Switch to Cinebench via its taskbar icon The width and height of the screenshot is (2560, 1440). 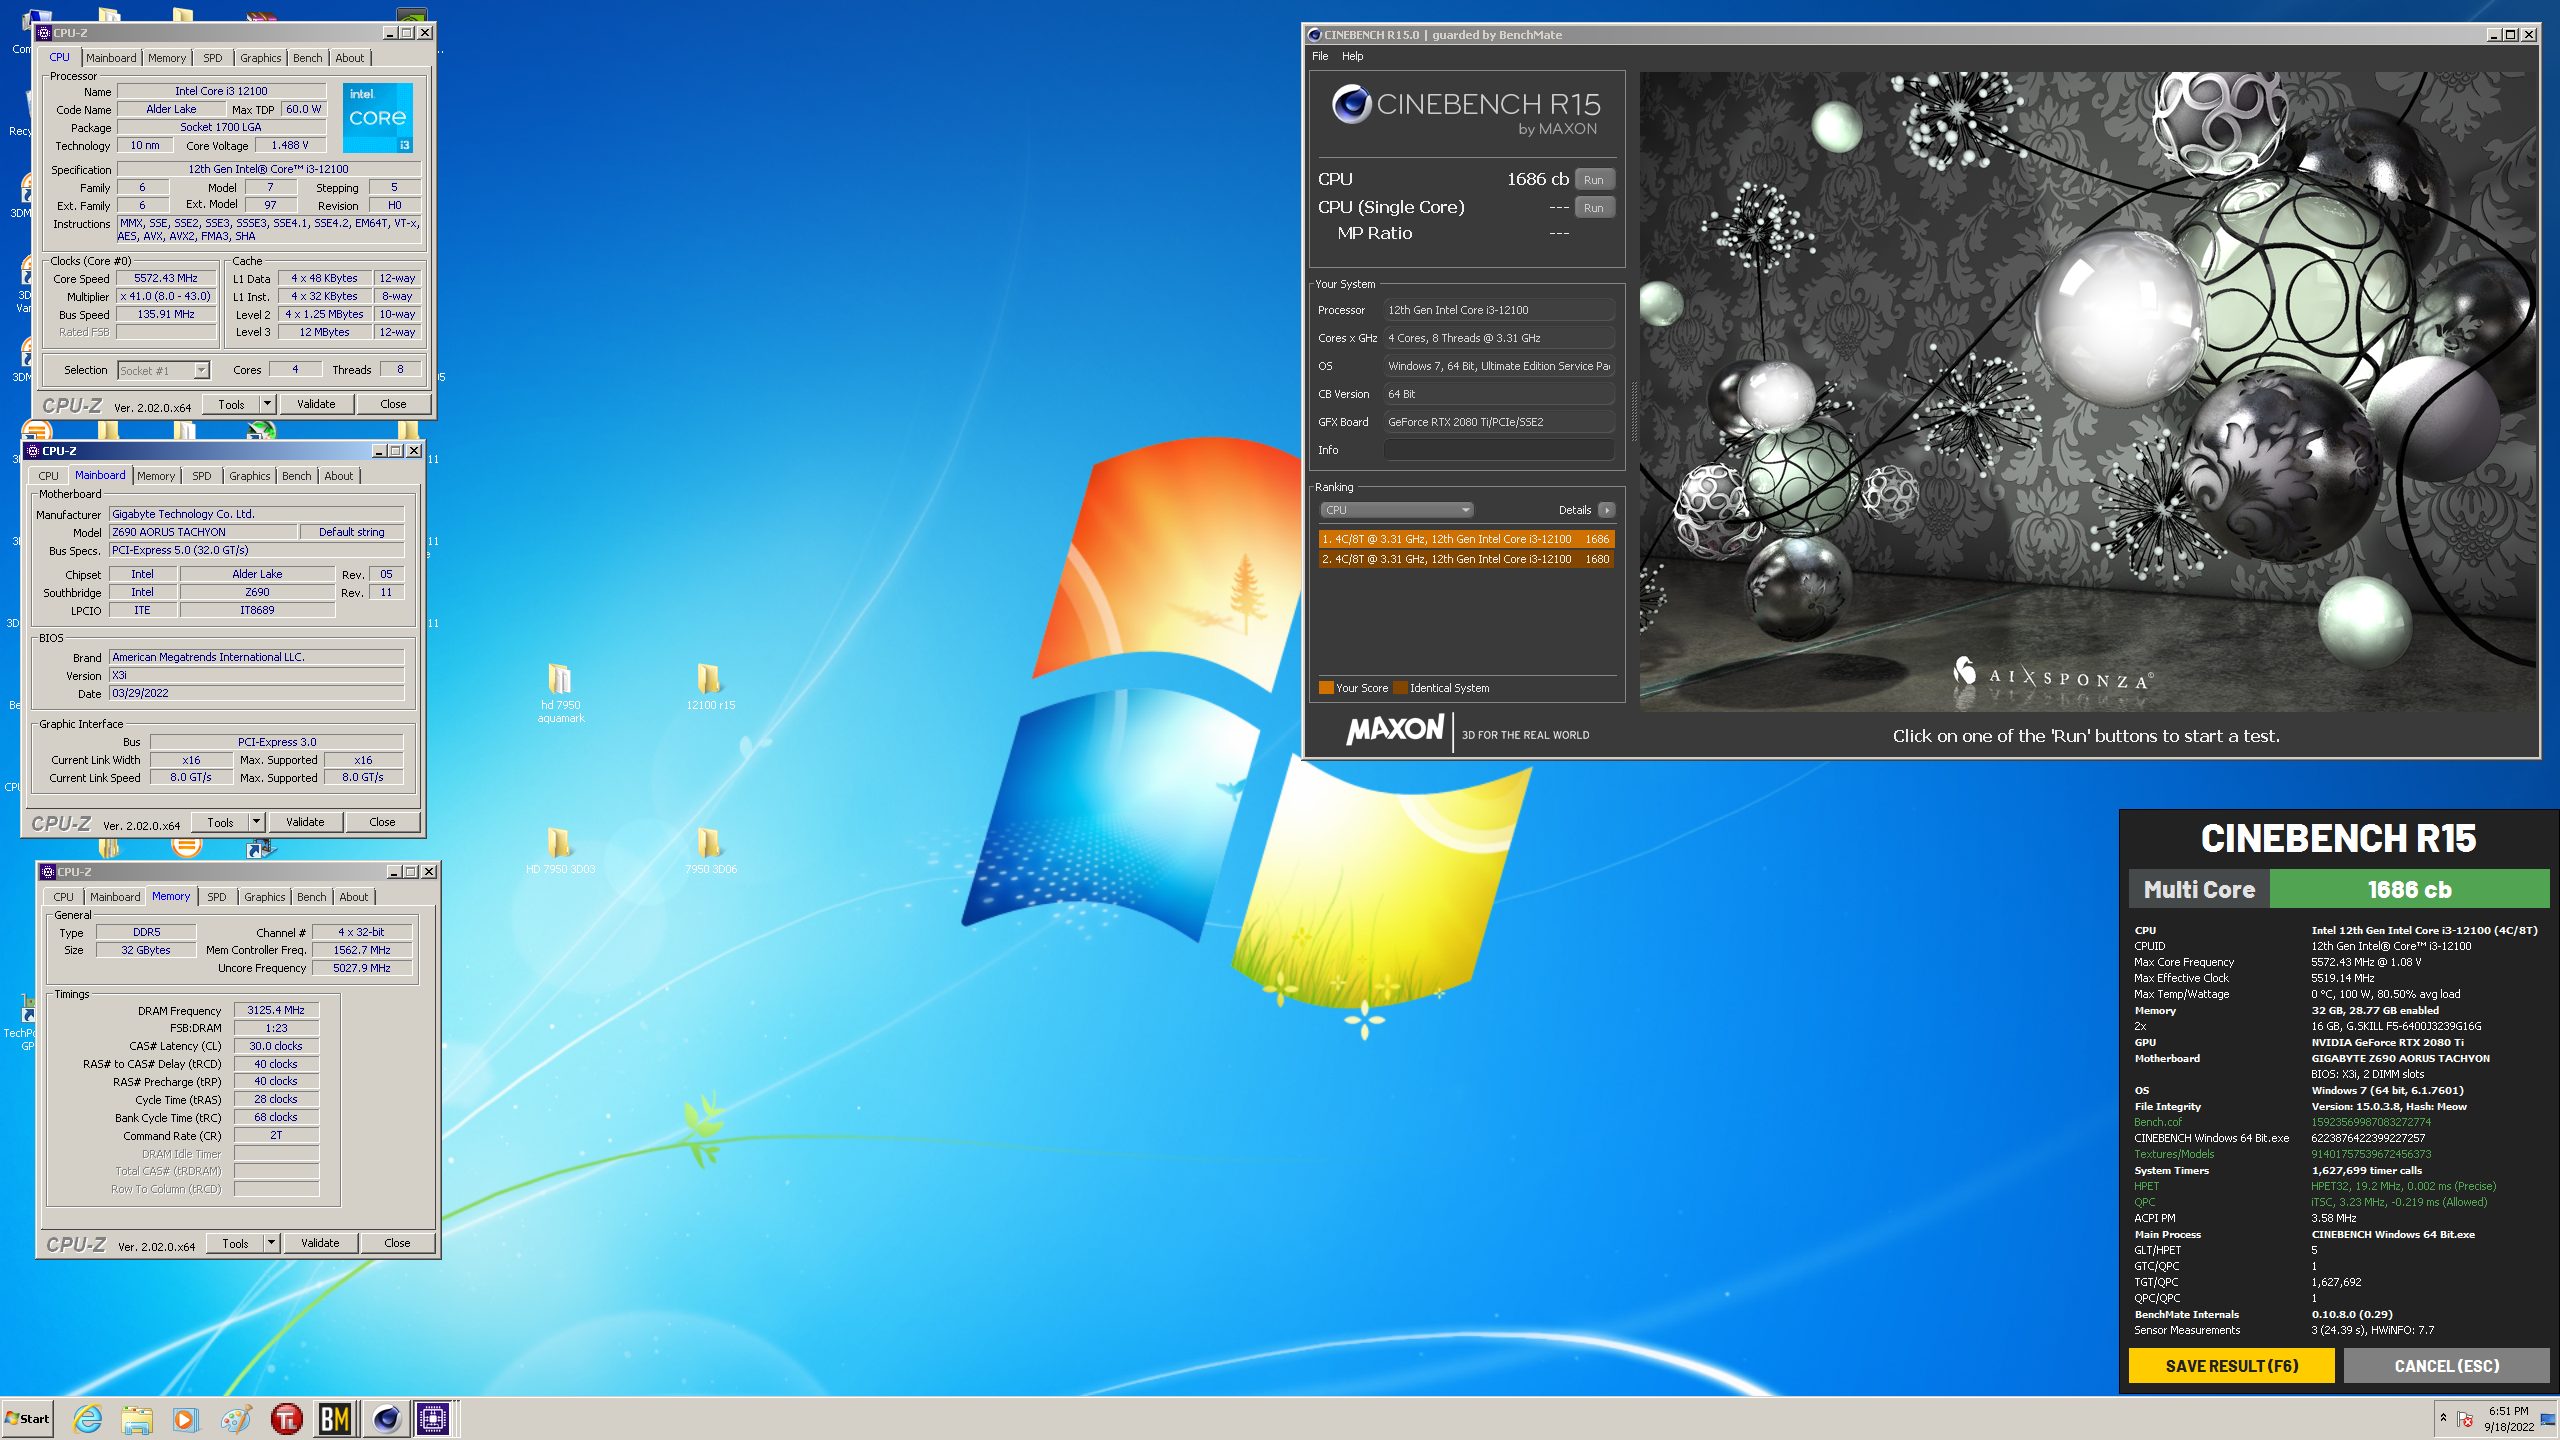pyautogui.click(x=386, y=1418)
